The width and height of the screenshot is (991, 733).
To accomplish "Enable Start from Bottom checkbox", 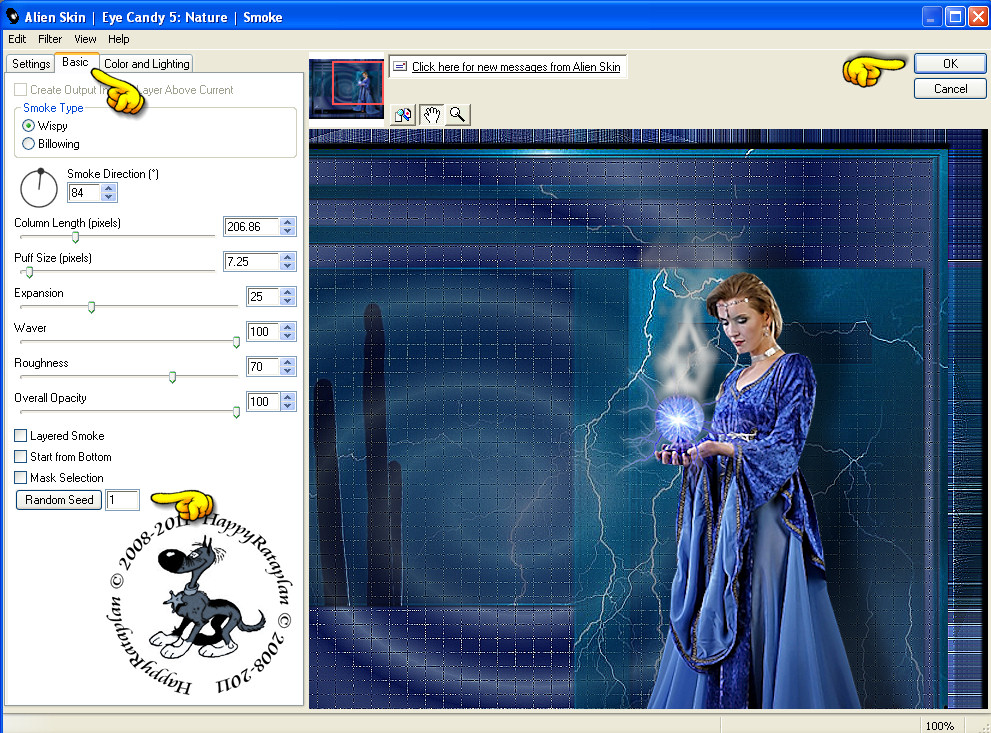I will (21, 456).
